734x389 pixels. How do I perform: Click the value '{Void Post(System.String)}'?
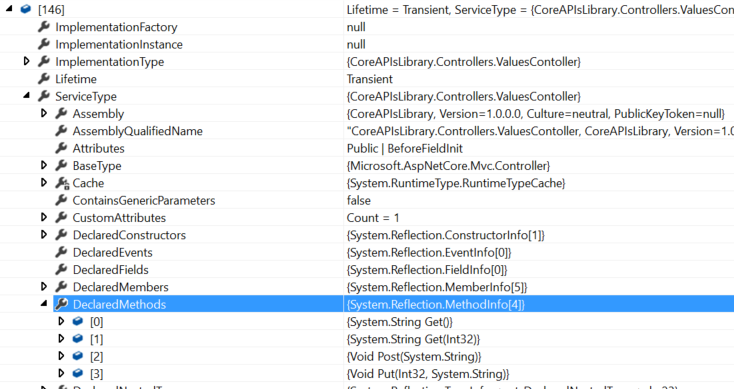pos(414,356)
